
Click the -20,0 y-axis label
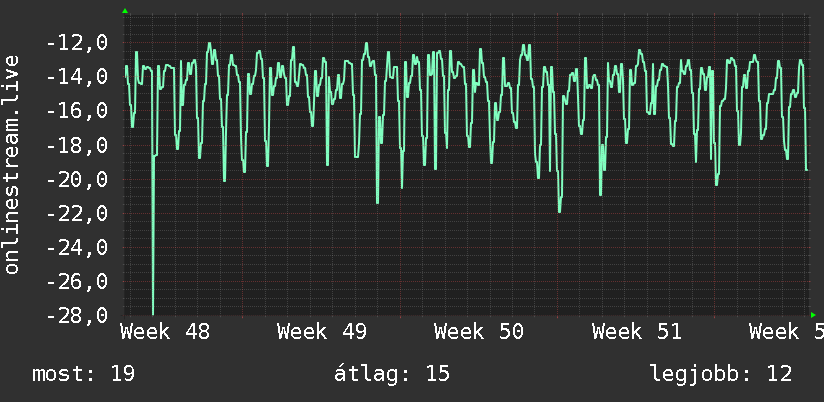pyautogui.click(x=77, y=179)
